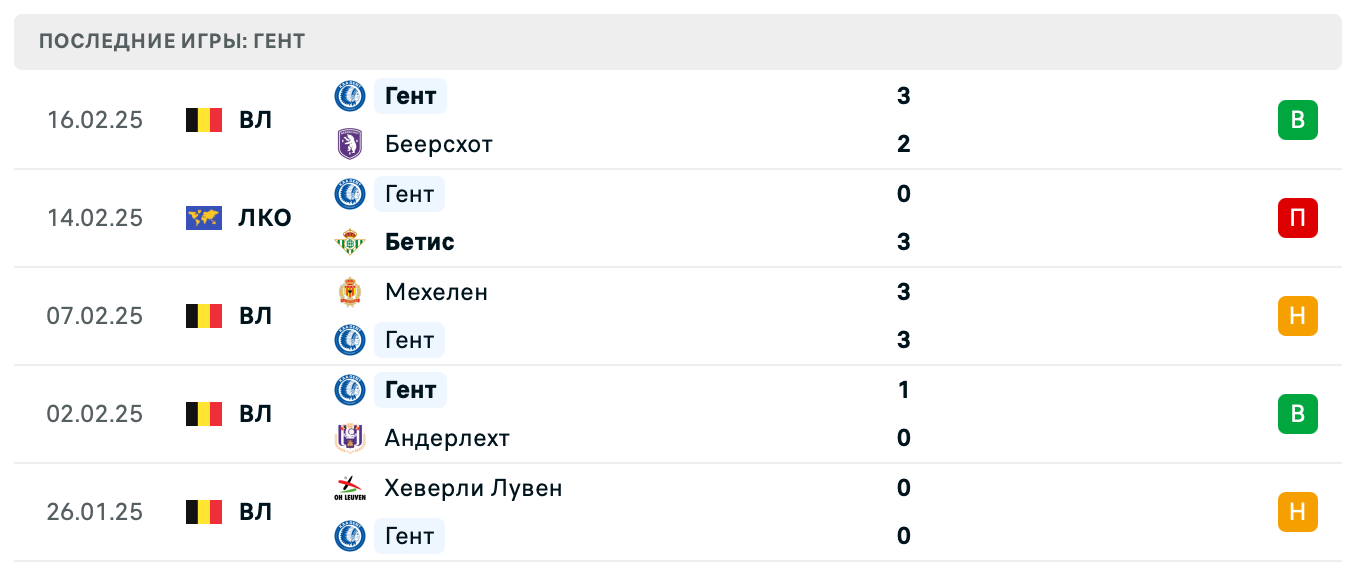Open the Гент team page link
This screenshot has width=1356, height=582.
(x=410, y=95)
